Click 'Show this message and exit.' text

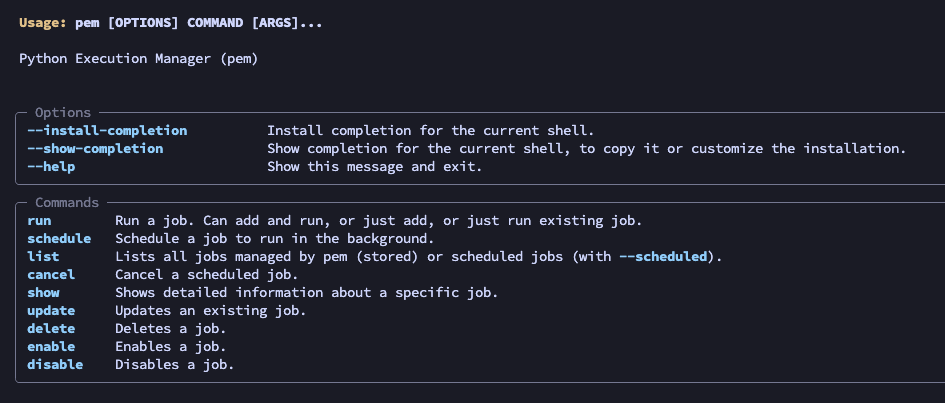point(375,167)
